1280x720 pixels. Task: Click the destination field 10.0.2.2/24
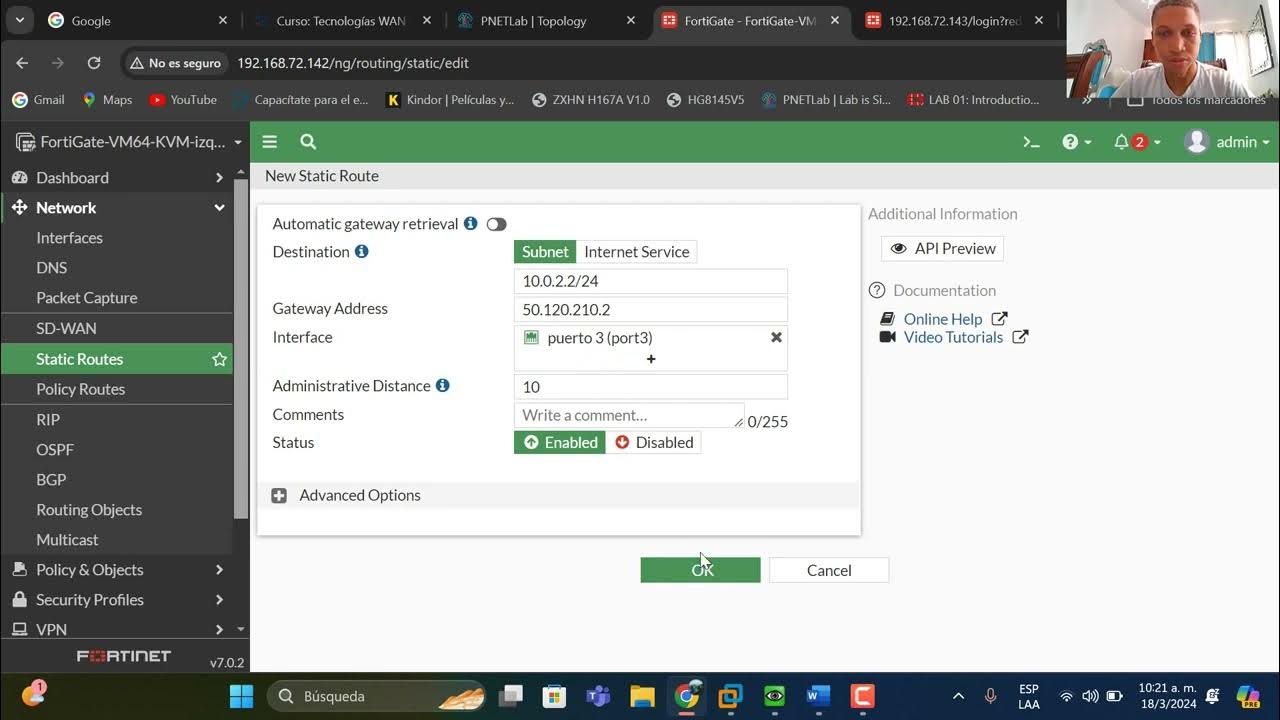point(650,281)
